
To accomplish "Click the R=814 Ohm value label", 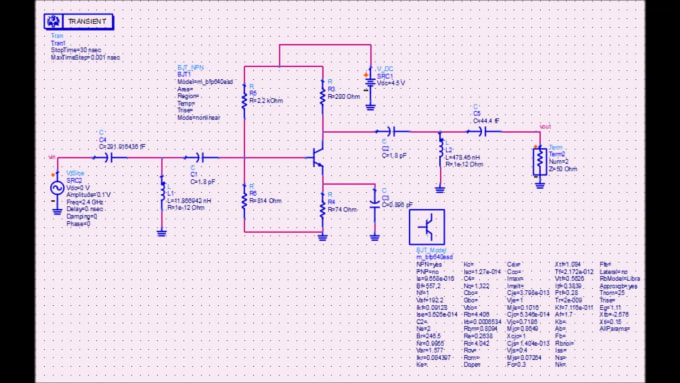I will (265, 201).
